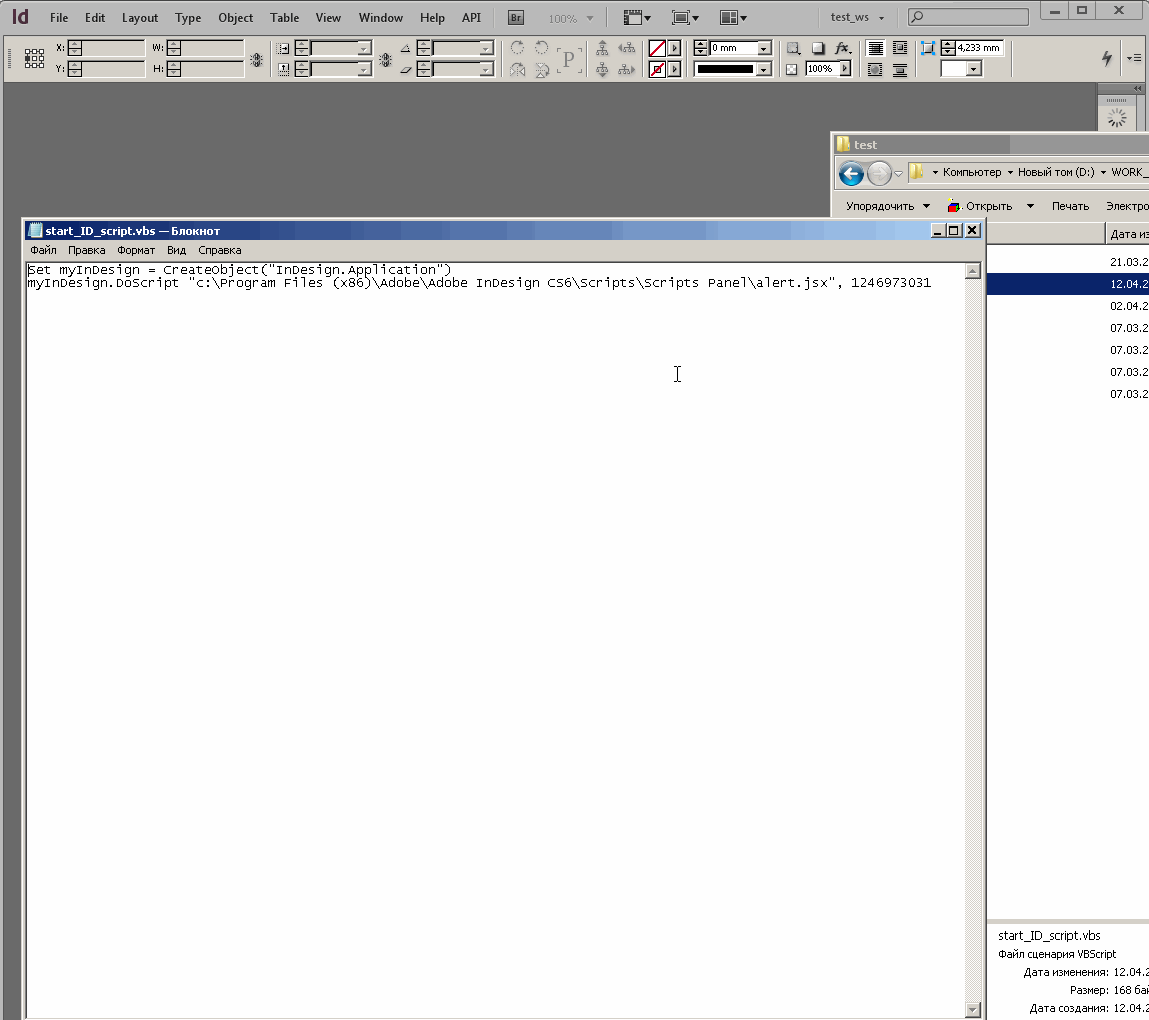The width and height of the screenshot is (1149, 1020).
Task: Click the Quick Apply lightning icon
Action: coord(1107,59)
